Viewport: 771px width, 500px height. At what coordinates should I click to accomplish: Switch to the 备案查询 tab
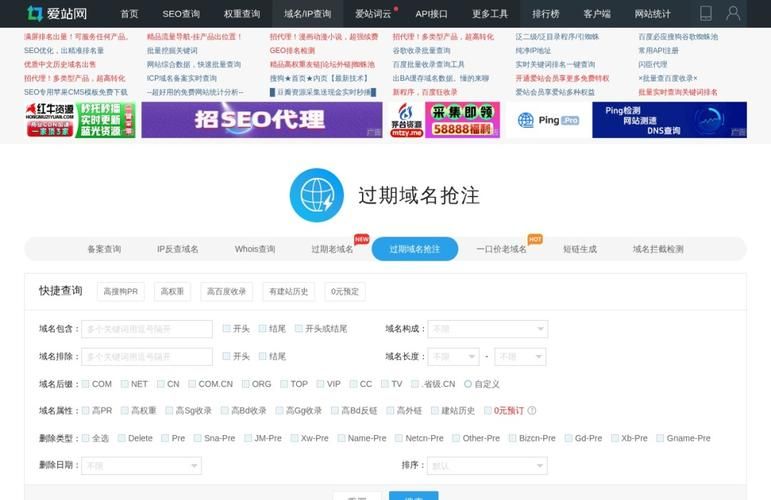click(x=104, y=249)
